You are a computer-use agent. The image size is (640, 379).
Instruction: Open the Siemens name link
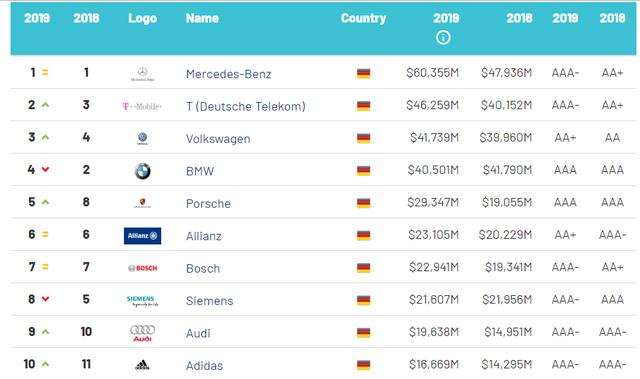209,301
